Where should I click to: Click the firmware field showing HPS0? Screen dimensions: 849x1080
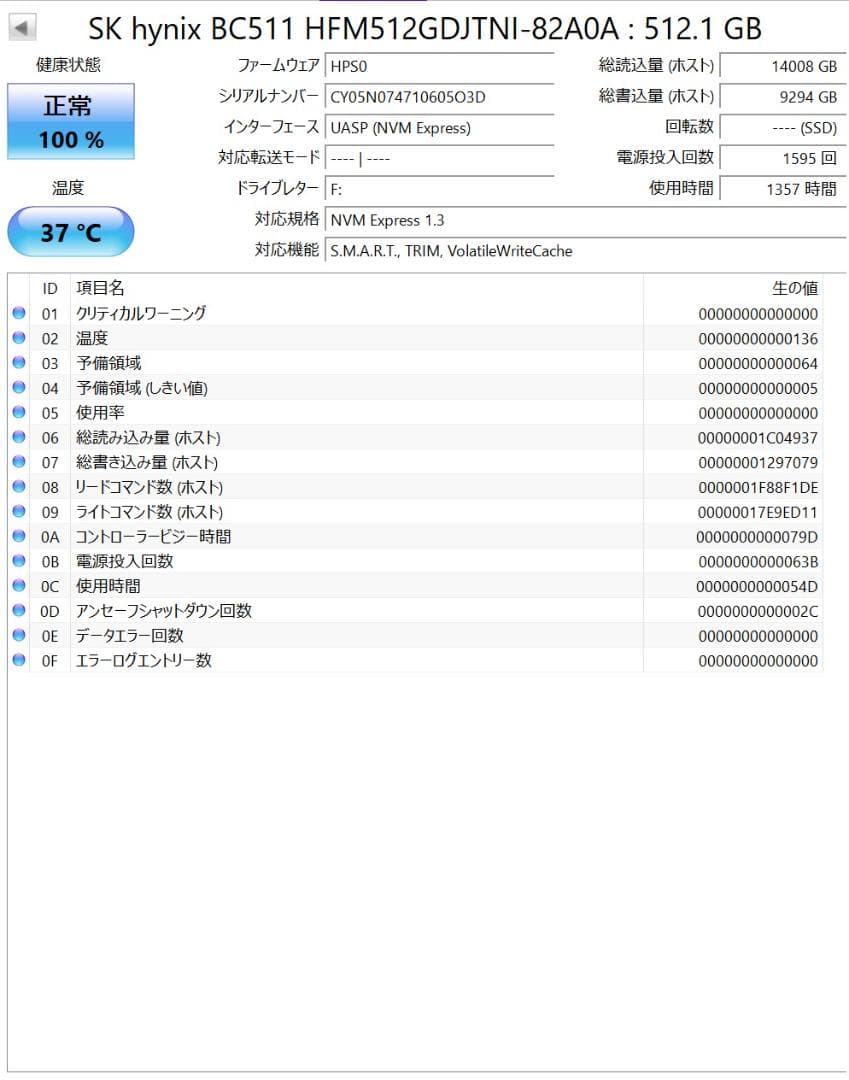(439, 66)
